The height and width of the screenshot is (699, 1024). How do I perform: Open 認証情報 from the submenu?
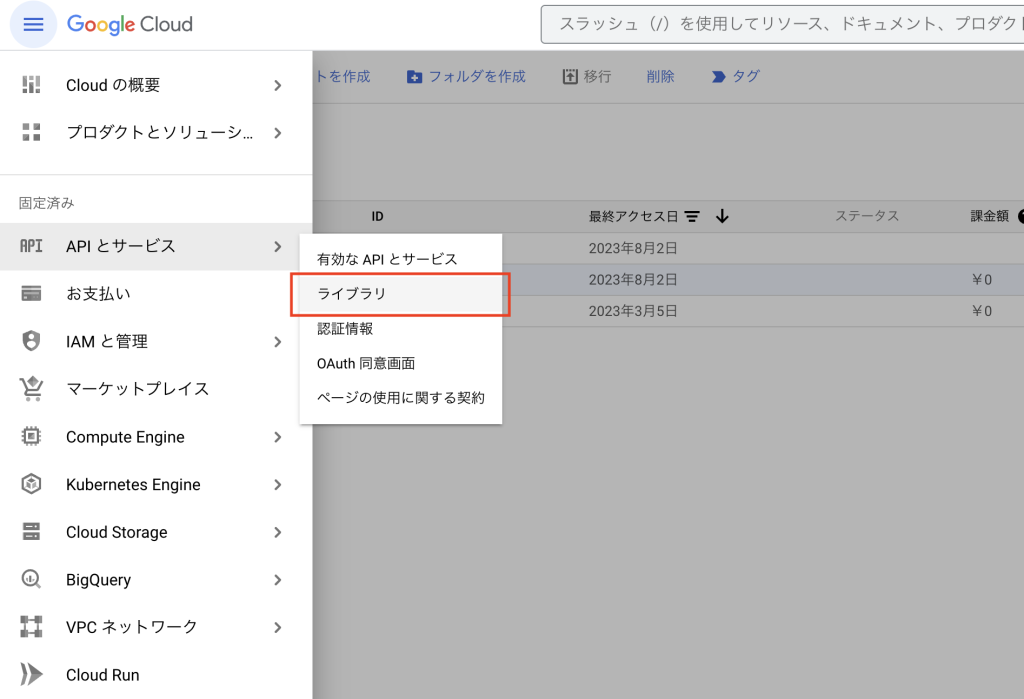coord(400,329)
